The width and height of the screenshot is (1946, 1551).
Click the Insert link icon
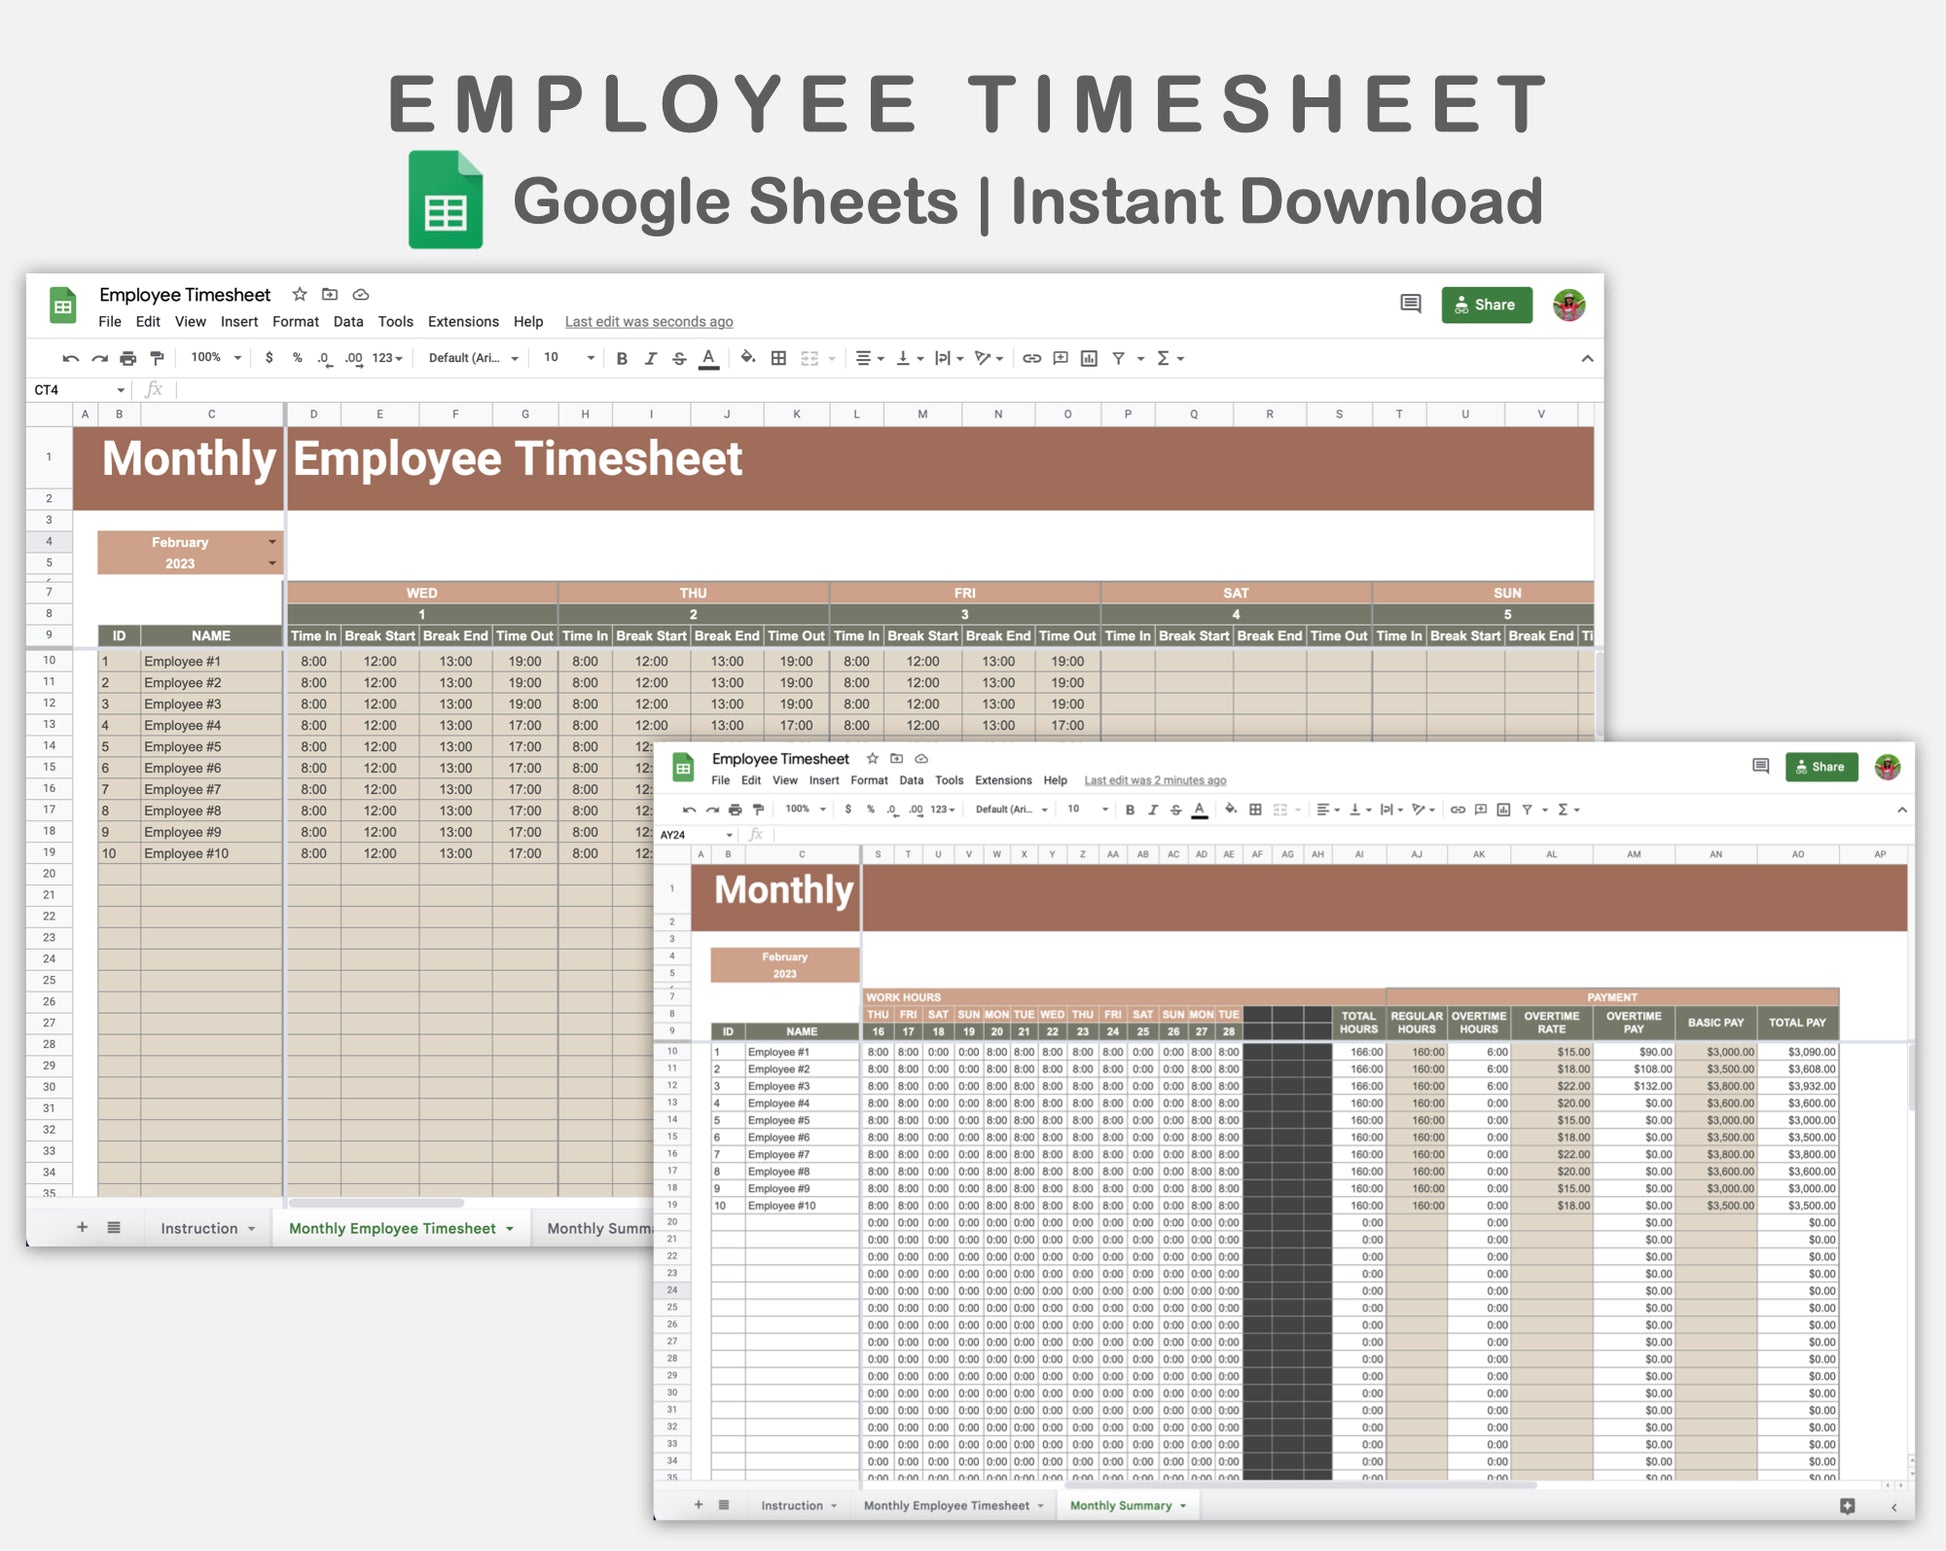(x=1031, y=358)
